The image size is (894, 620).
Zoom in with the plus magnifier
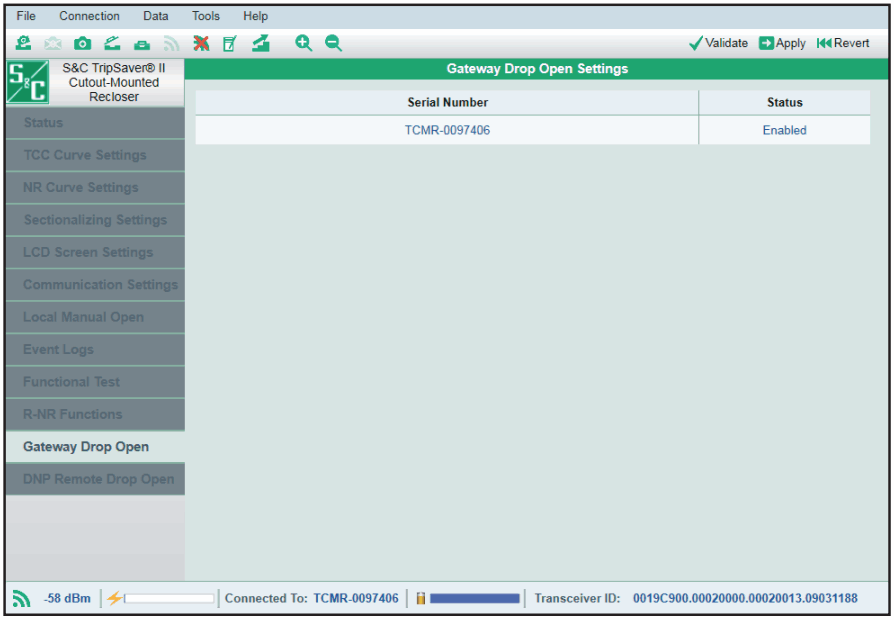[x=303, y=43]
